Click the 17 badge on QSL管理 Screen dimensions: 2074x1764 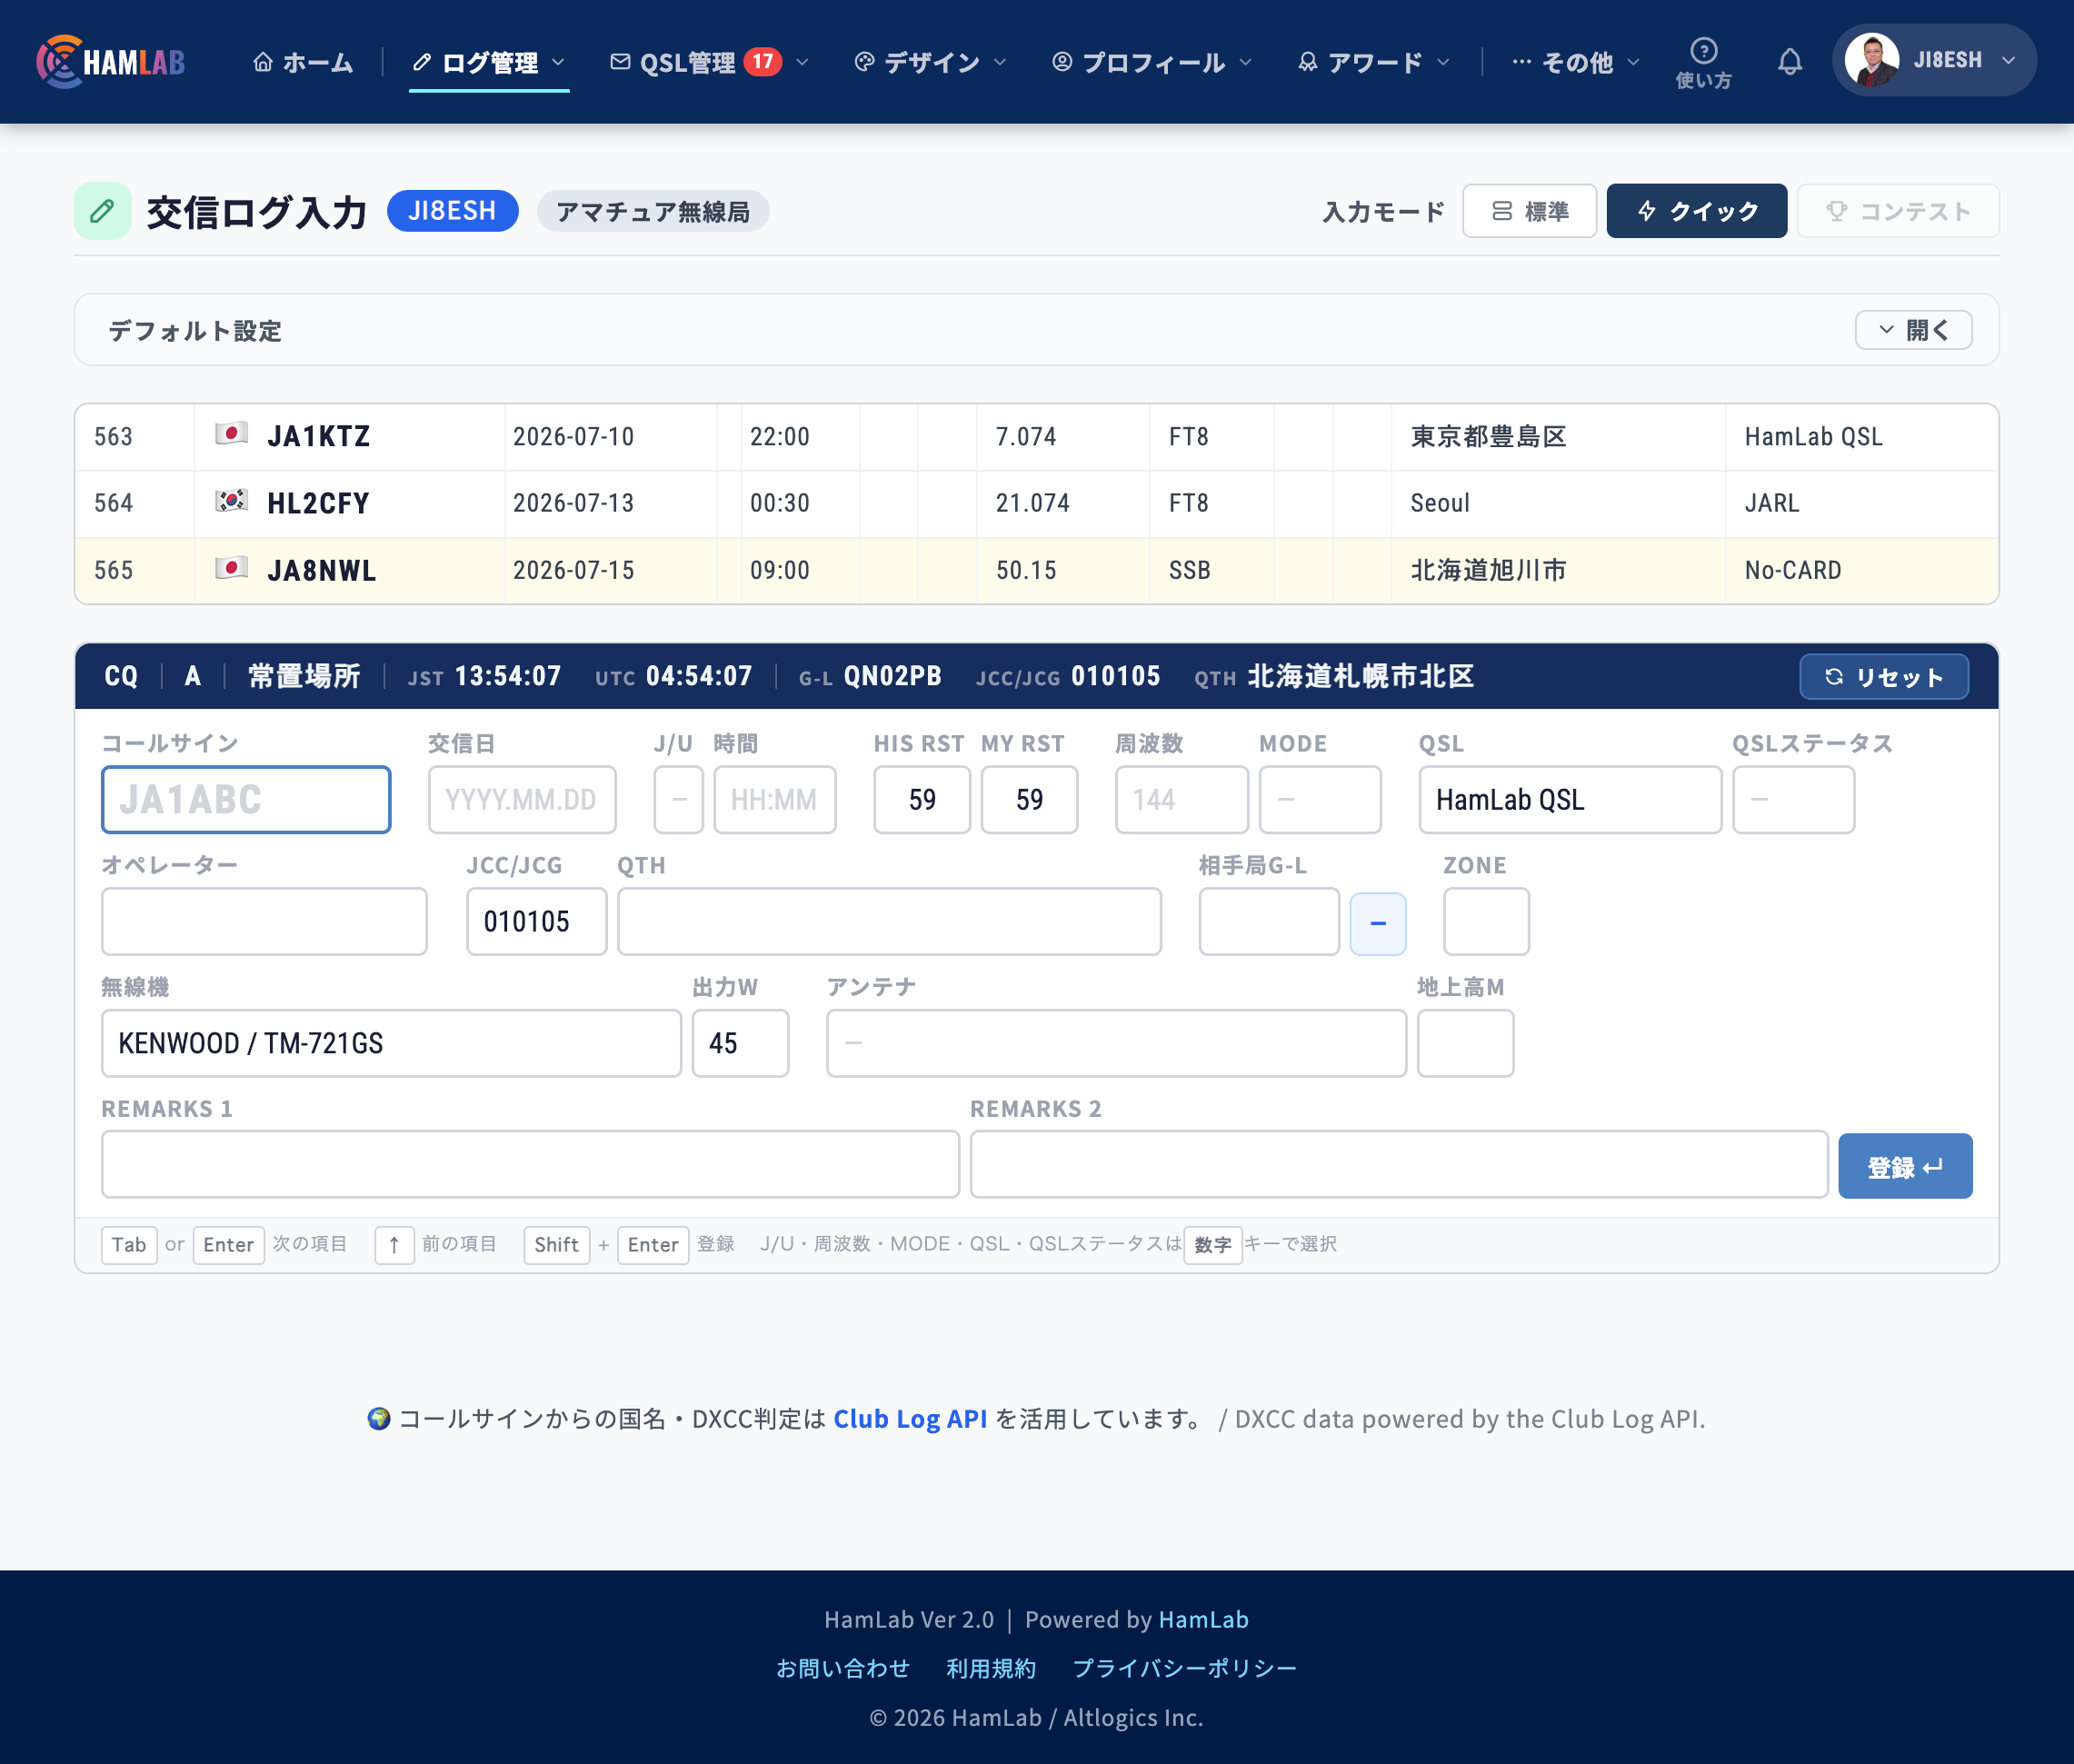pyautogui.click(x=763, y=62)
